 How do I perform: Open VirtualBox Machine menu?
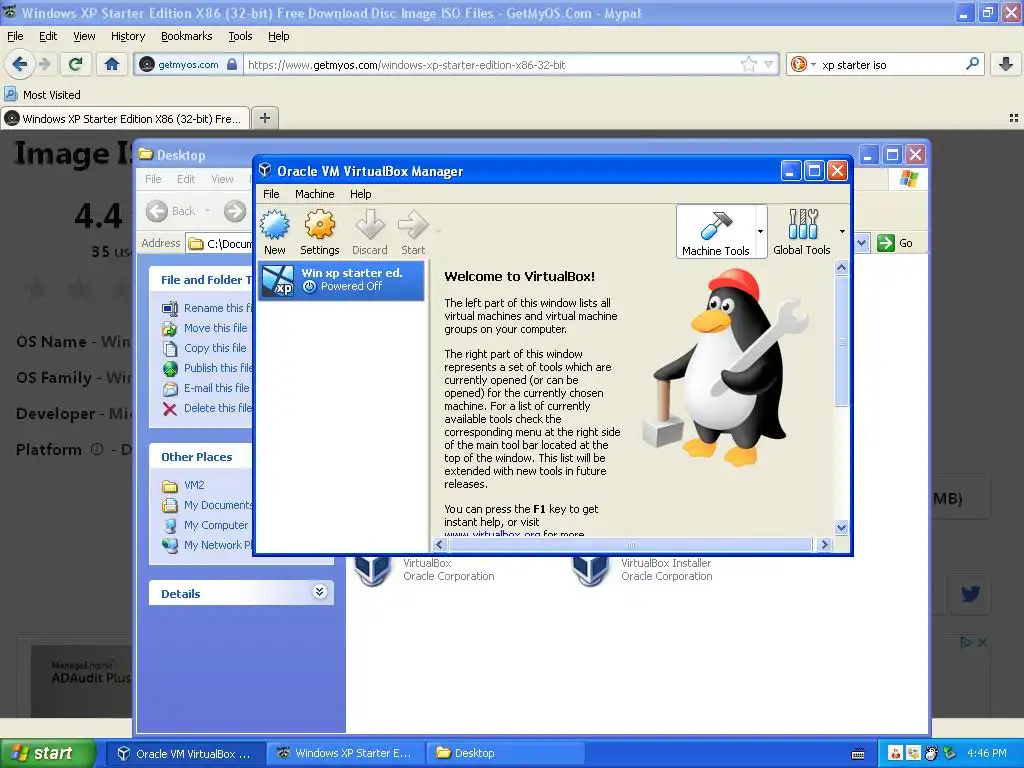[x=314, y=194]
